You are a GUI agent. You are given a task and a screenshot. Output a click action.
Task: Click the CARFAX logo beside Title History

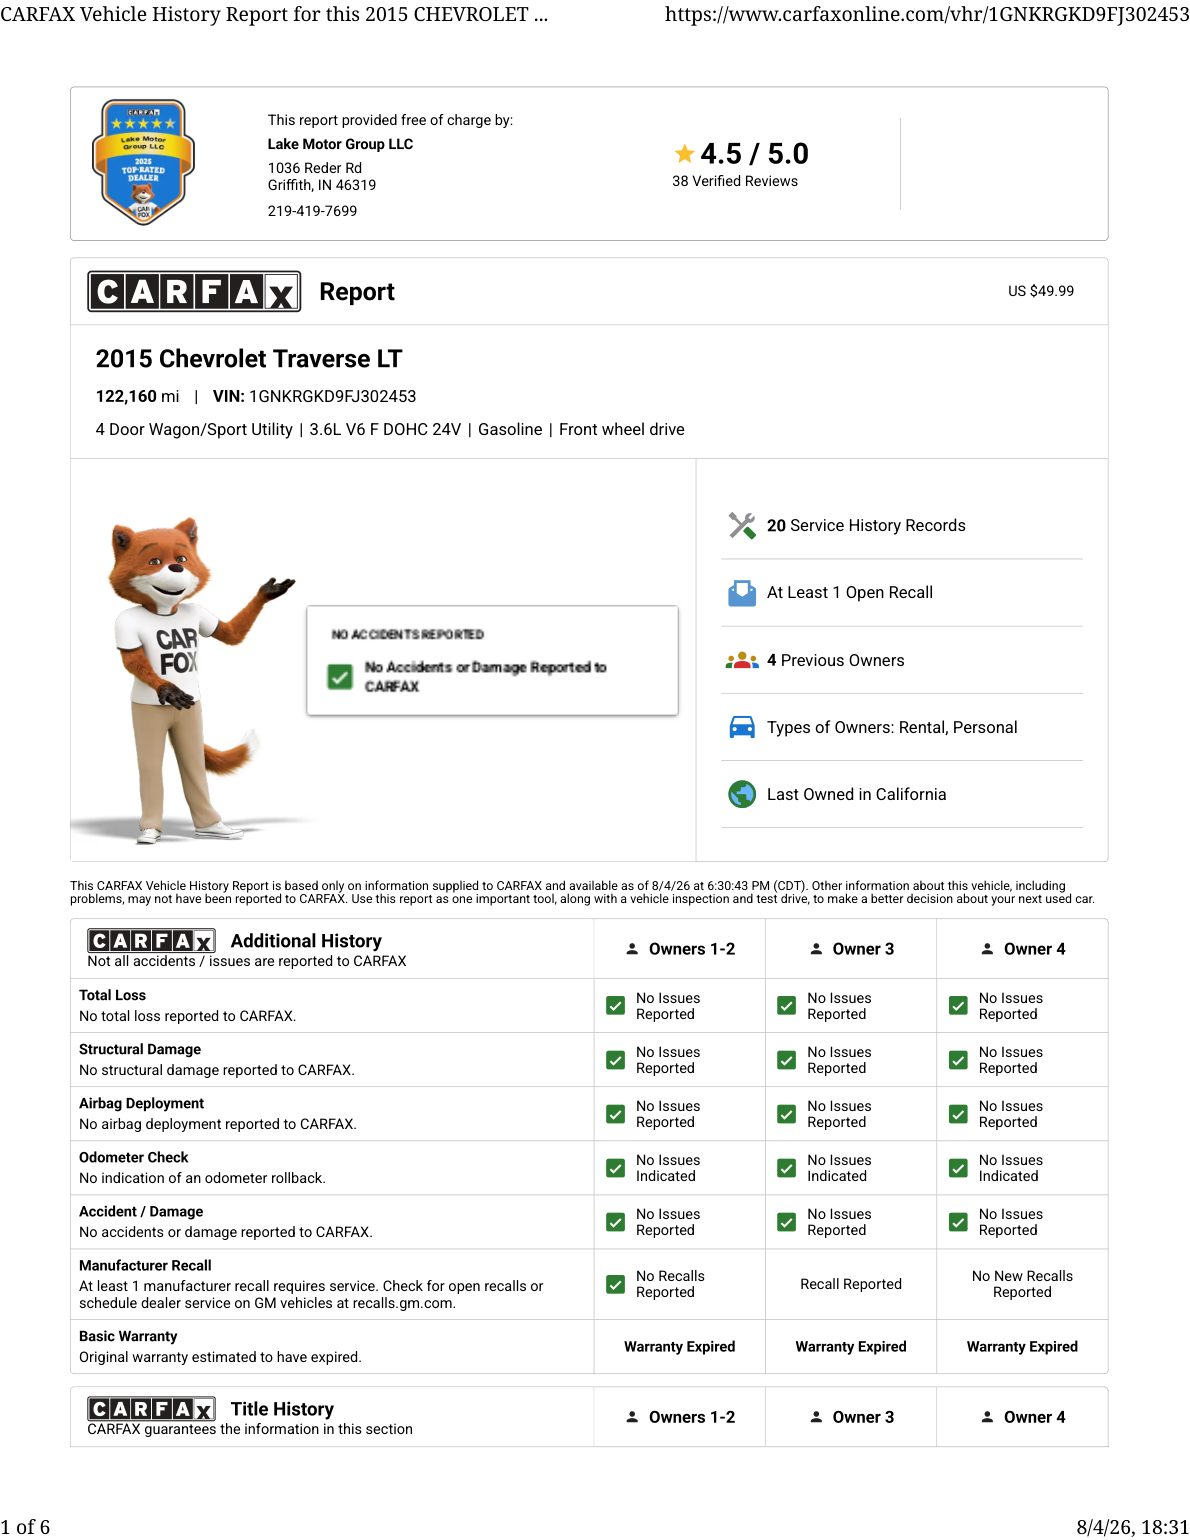[x=151, y=1409]
